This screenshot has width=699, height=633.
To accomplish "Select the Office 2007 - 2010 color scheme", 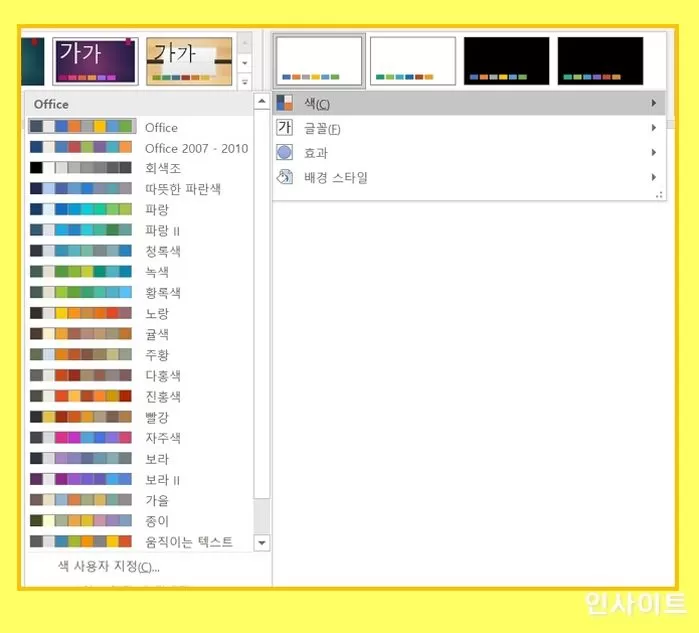I will [x=140, y=148].
